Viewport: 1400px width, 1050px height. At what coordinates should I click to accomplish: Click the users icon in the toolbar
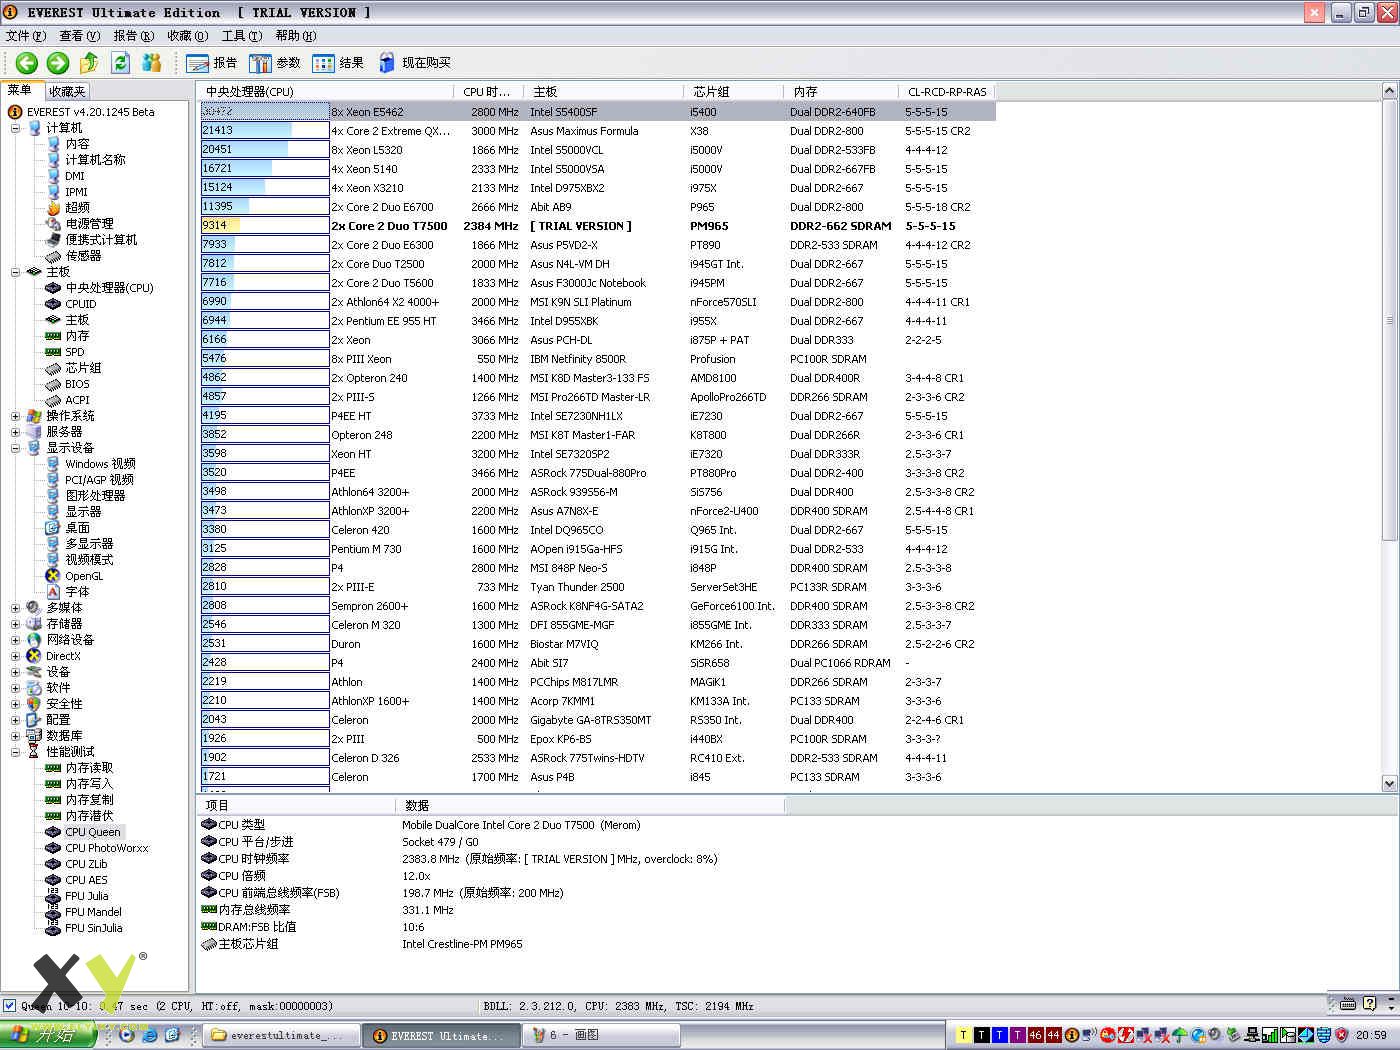coord(151,63)
